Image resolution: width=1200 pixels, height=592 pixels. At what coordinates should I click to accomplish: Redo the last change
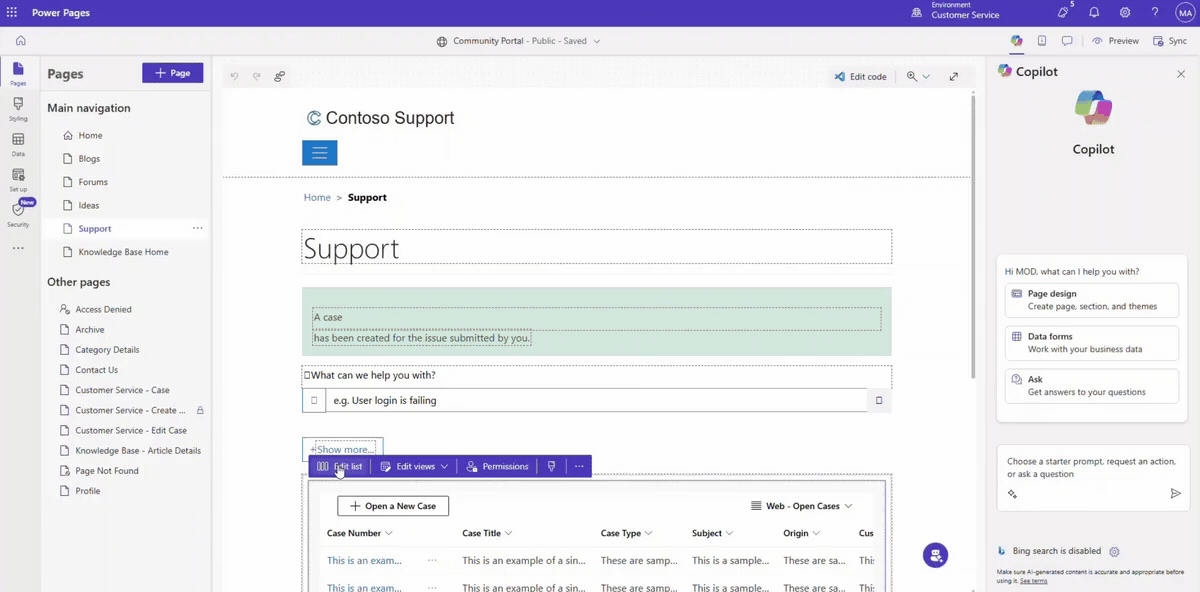click(x=257, y=76)
